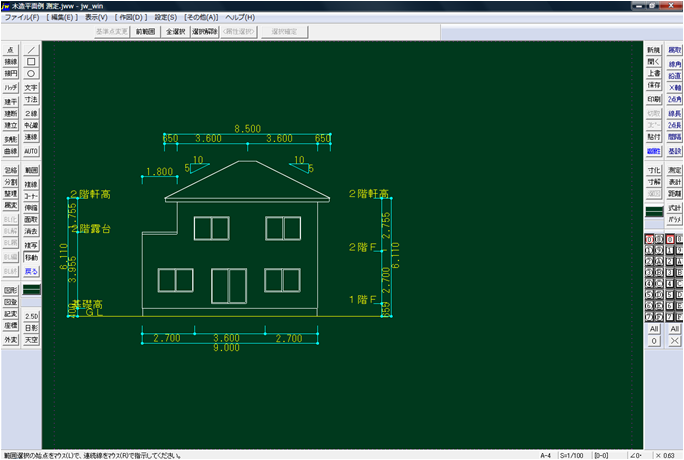Choose the 消去 erase tool
The height and width of the screenshot is (460, 684).
[x=31, y=232]
